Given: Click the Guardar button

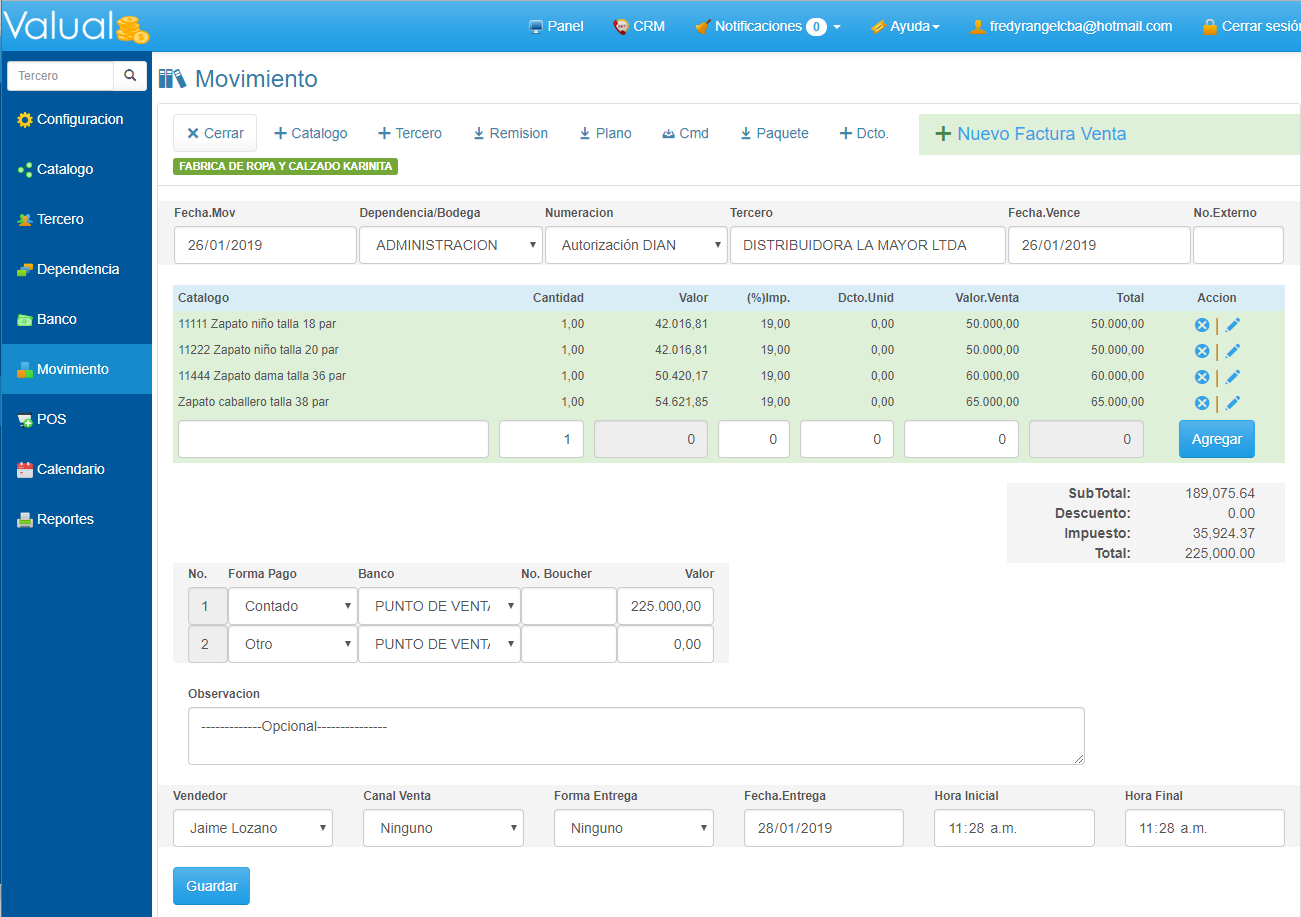Looking at the screenshot, I should 211,886.
